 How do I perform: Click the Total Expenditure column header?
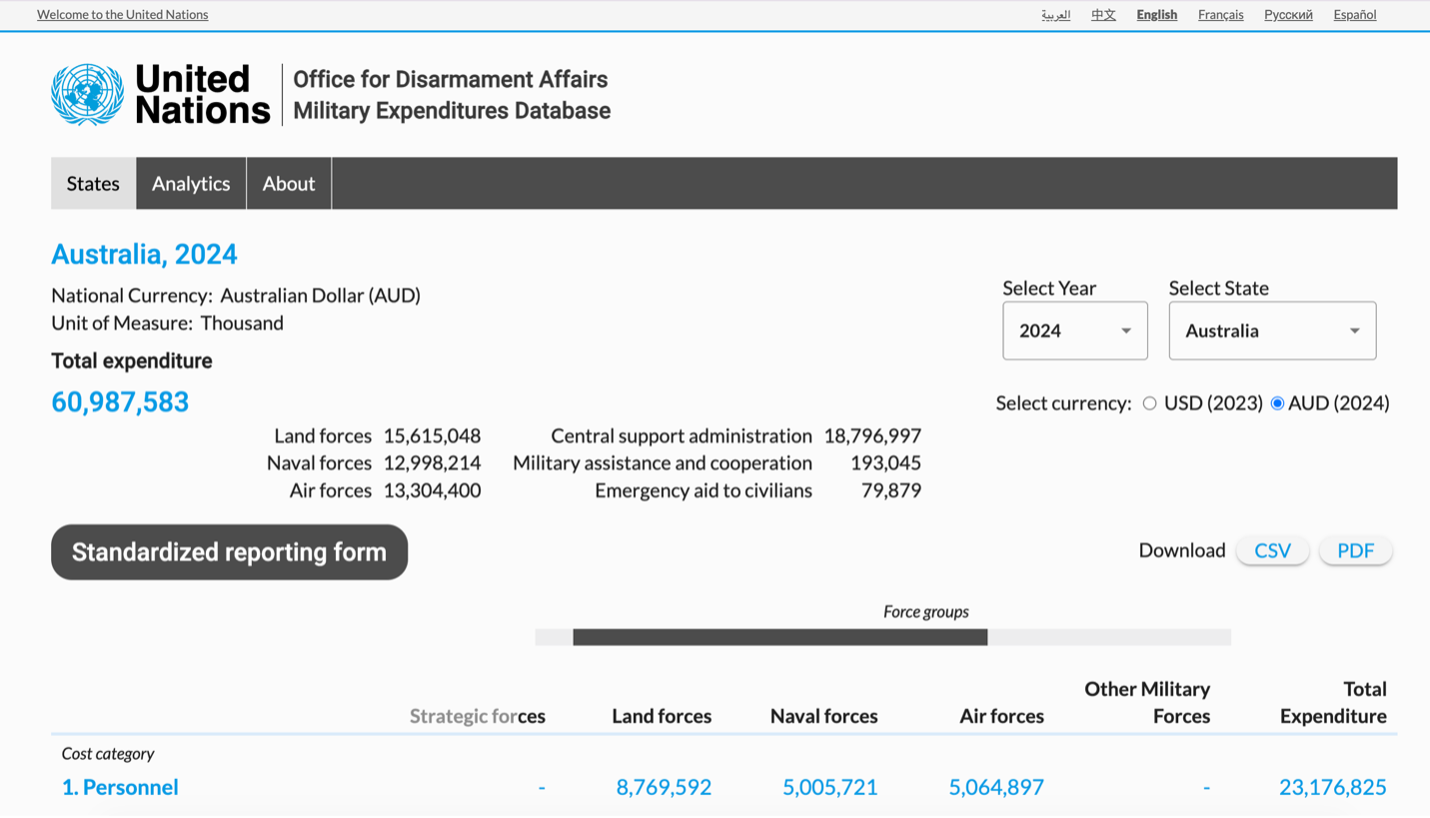click(1333, 702)
